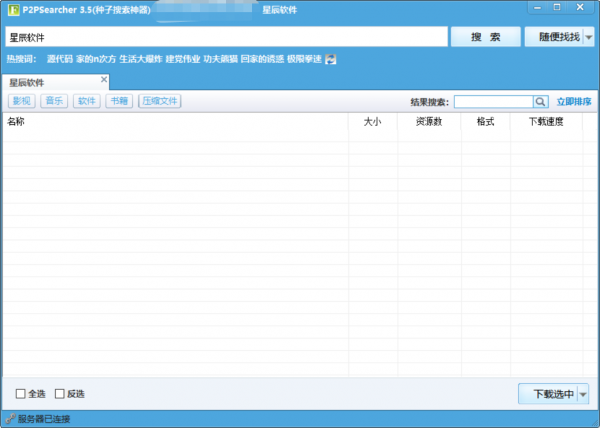This screenshot has width=600, height=428.
Task: Focus the 结果搜索 input field
Action: coord(494,102)
